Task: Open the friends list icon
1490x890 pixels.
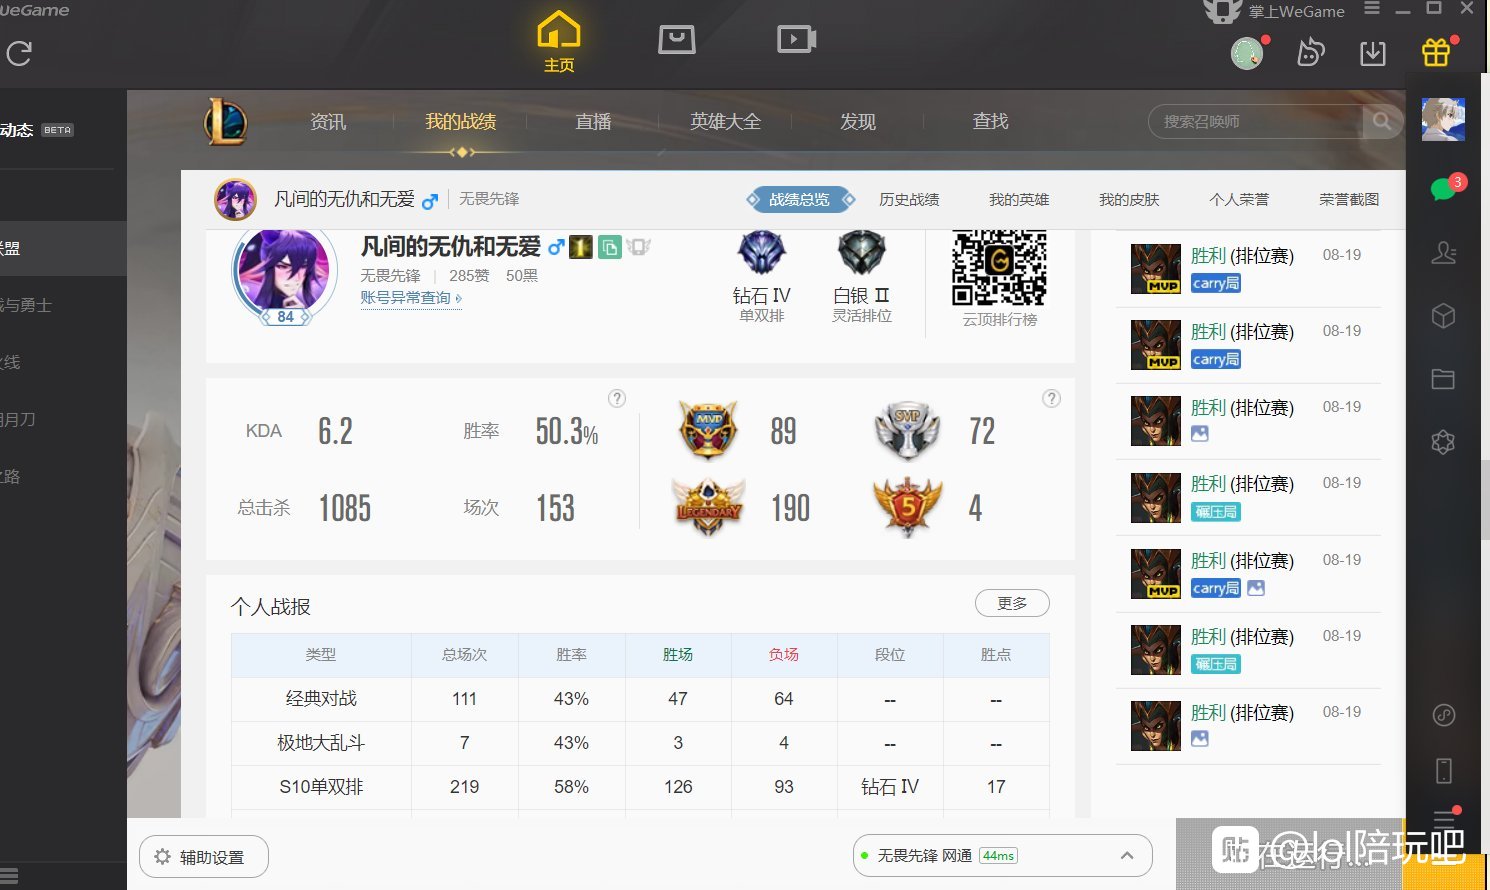Action: [1443, 252]
